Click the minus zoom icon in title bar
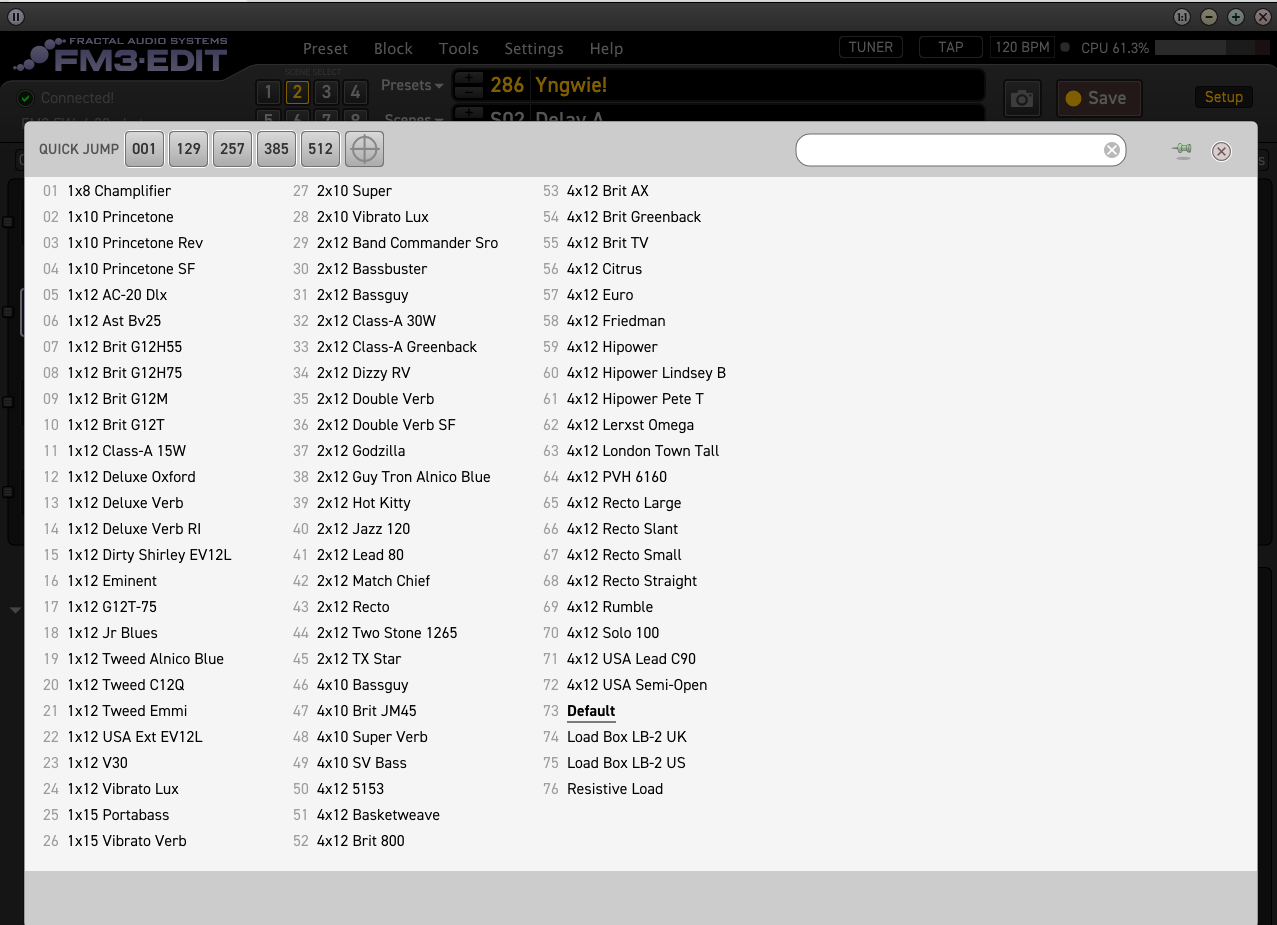This screenshot has width=1277, height=925. (1209, 16)
